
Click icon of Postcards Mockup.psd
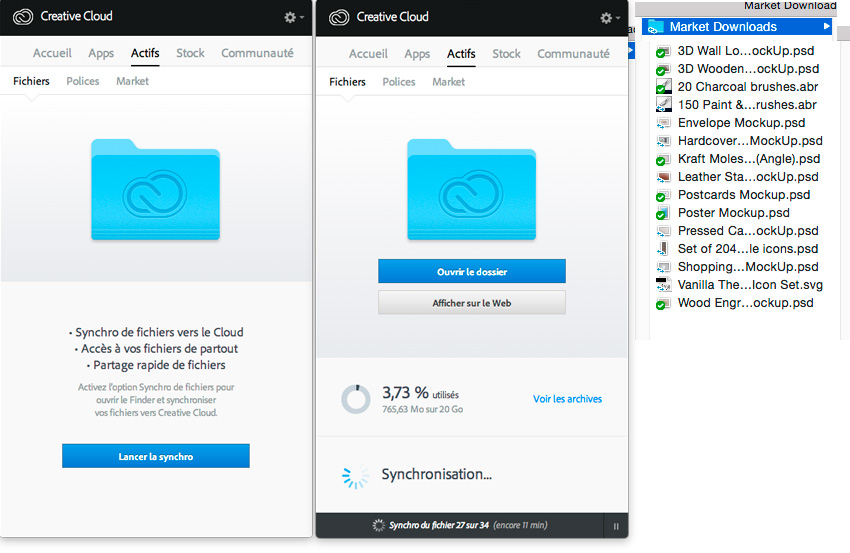coord(663,195)
